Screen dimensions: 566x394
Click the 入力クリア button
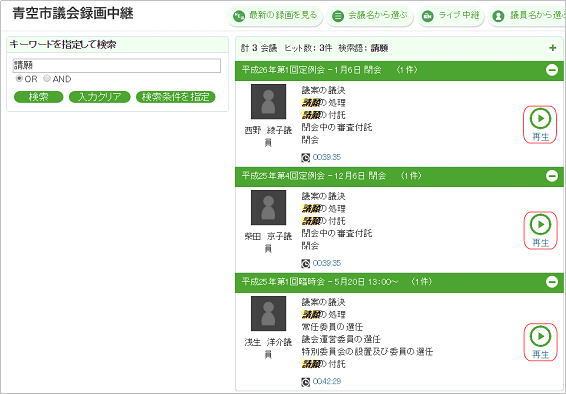click(100, 97)
